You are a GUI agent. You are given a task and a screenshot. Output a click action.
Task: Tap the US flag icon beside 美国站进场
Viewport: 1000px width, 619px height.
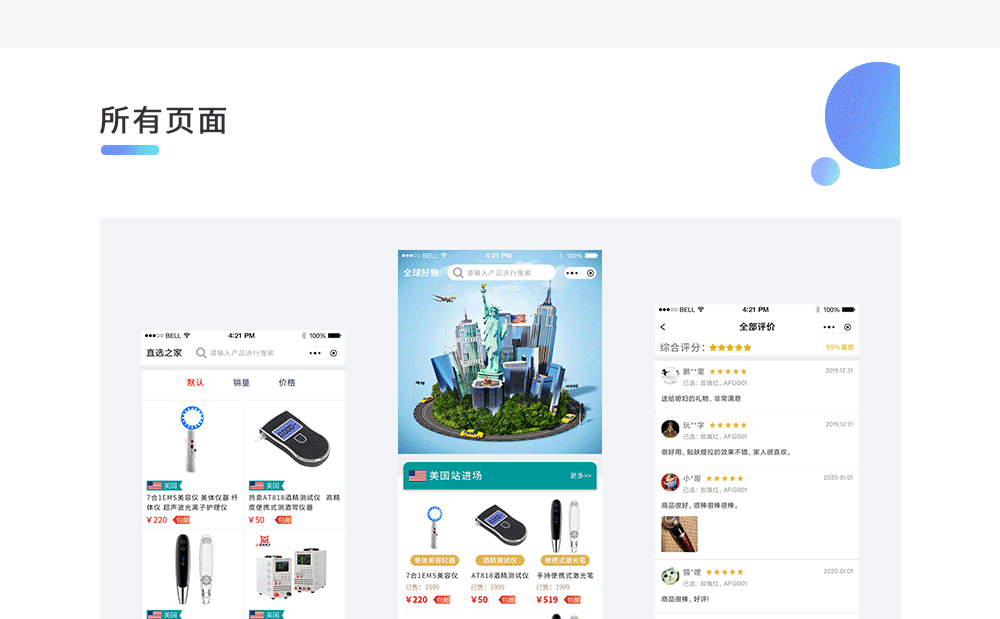417,476
